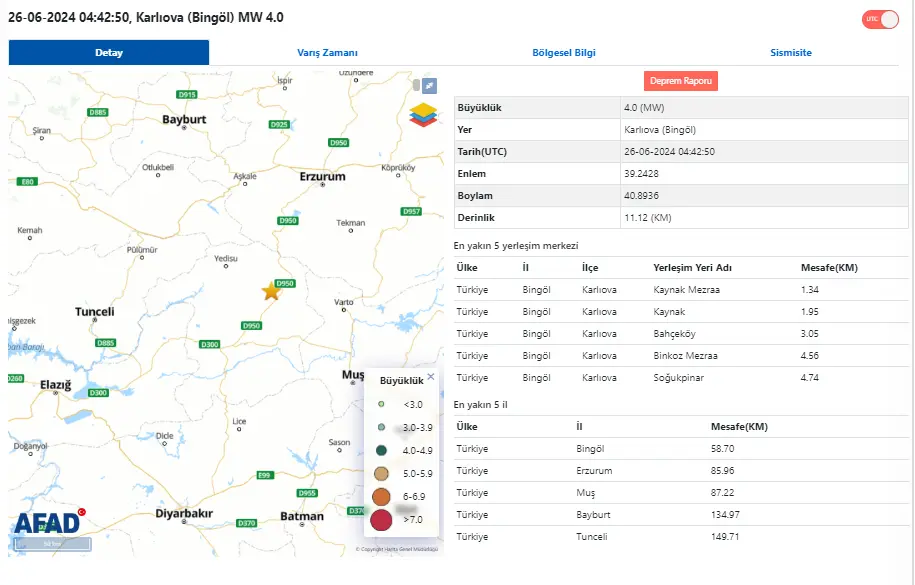Click the earthquake title heading at the top
The image size is (915, 585).
pyautogui.click(x=146, y=18)
